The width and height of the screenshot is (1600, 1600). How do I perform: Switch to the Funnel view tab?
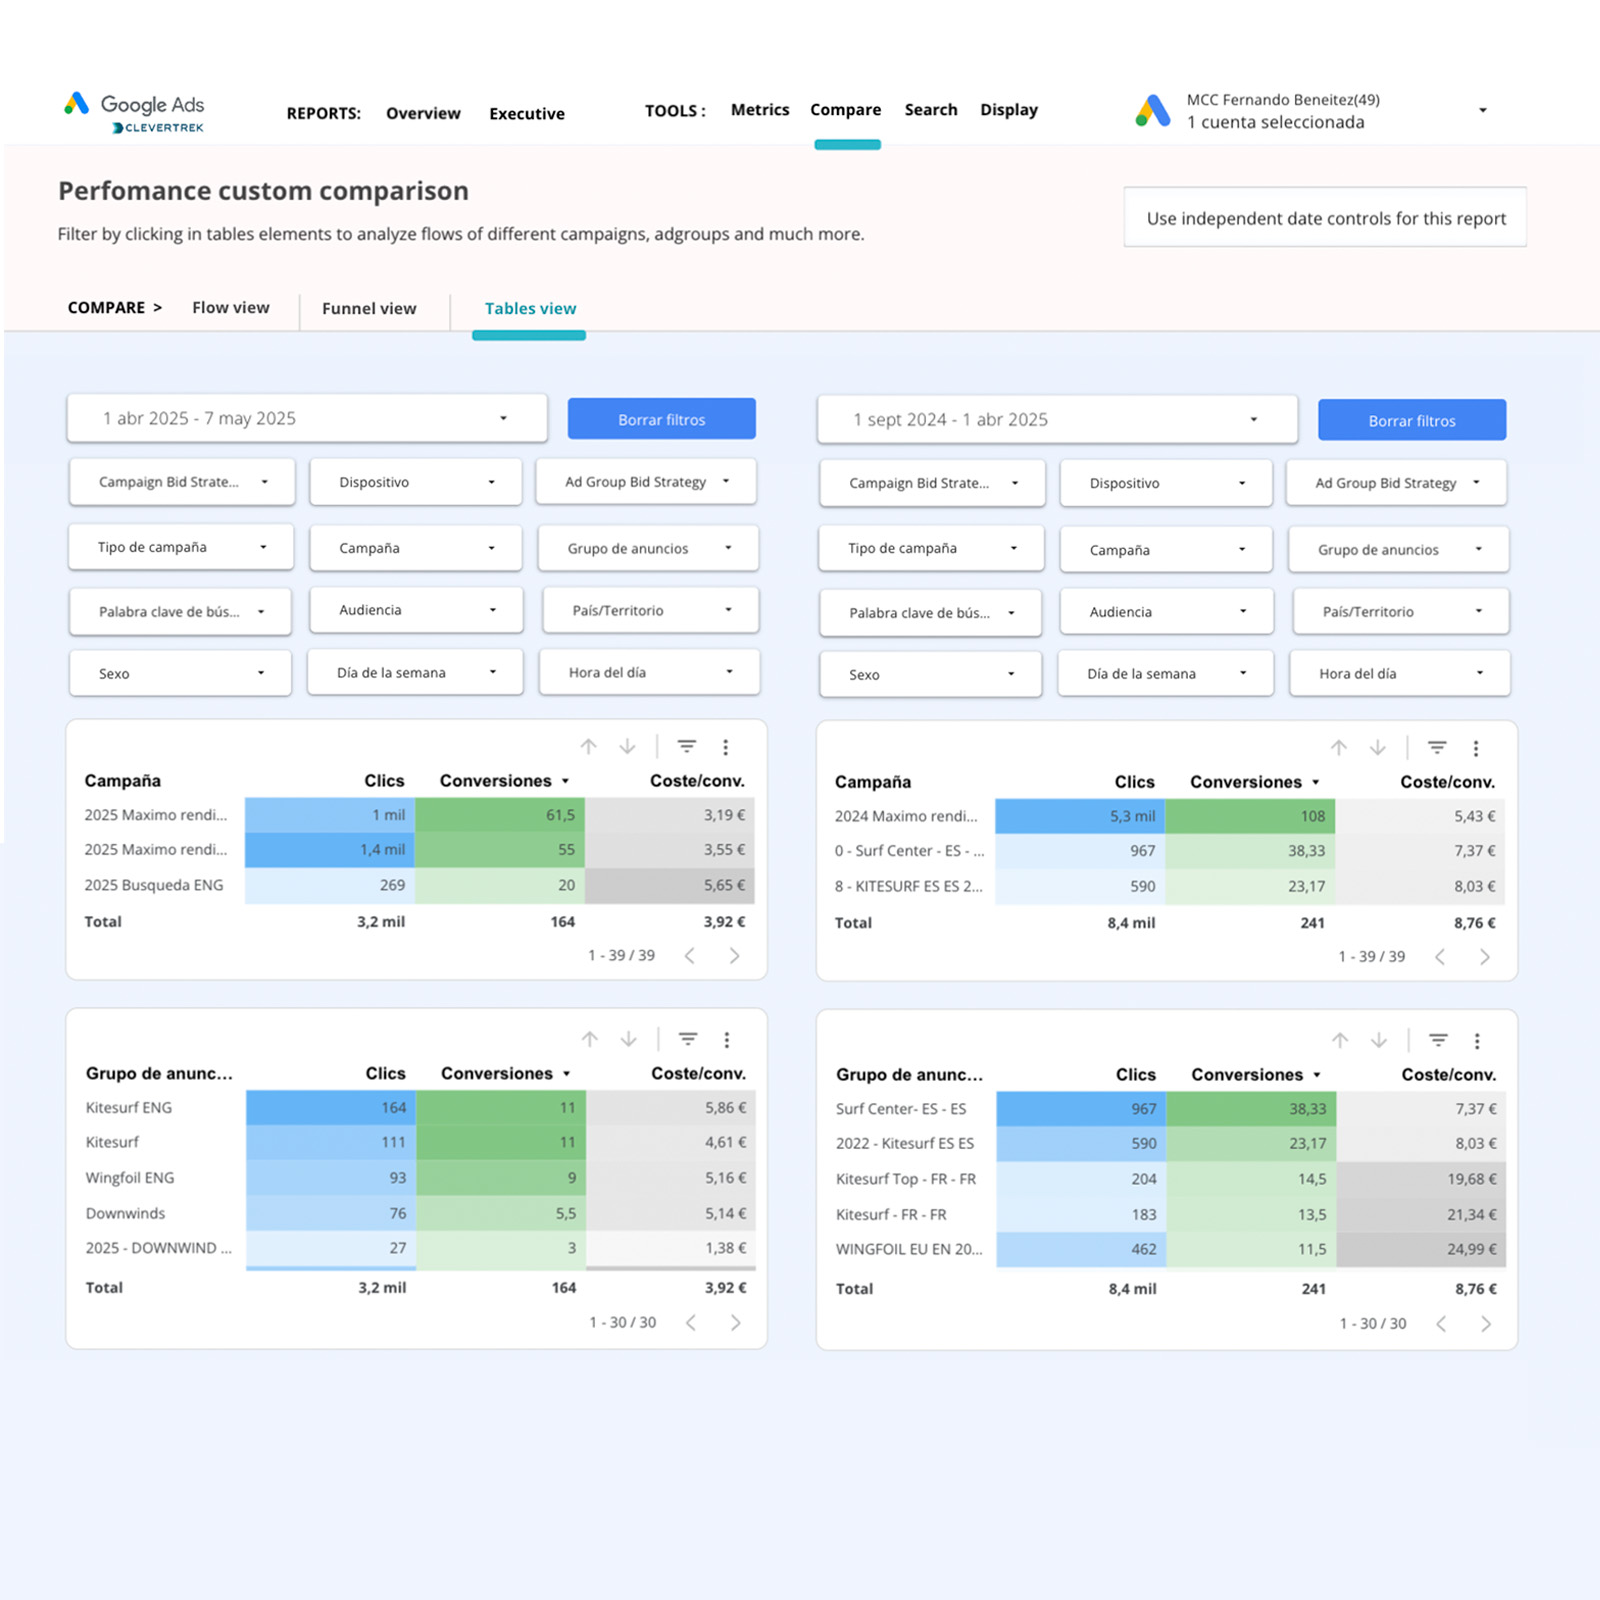click(369, 309)
